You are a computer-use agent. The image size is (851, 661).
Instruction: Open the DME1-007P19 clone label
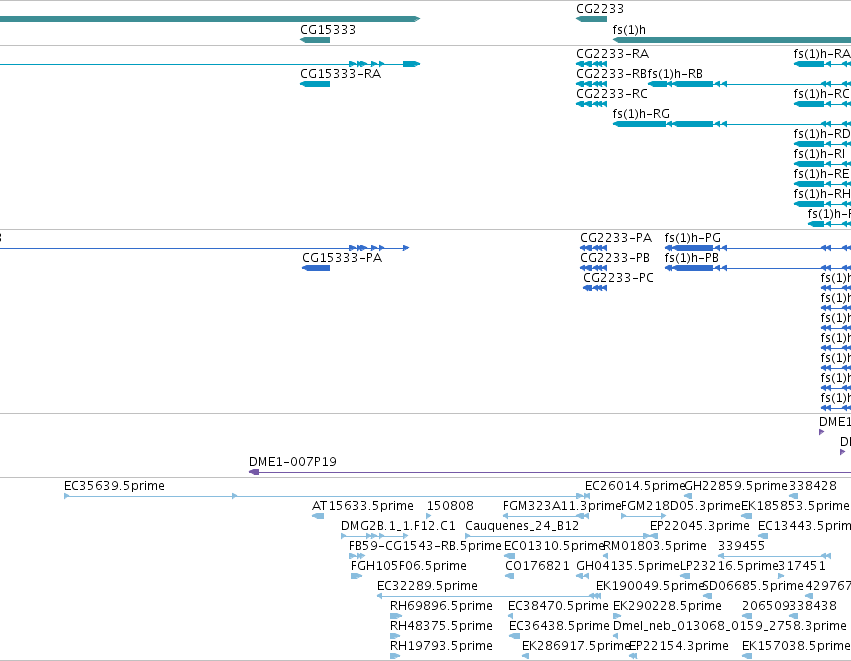pos(293,462)
